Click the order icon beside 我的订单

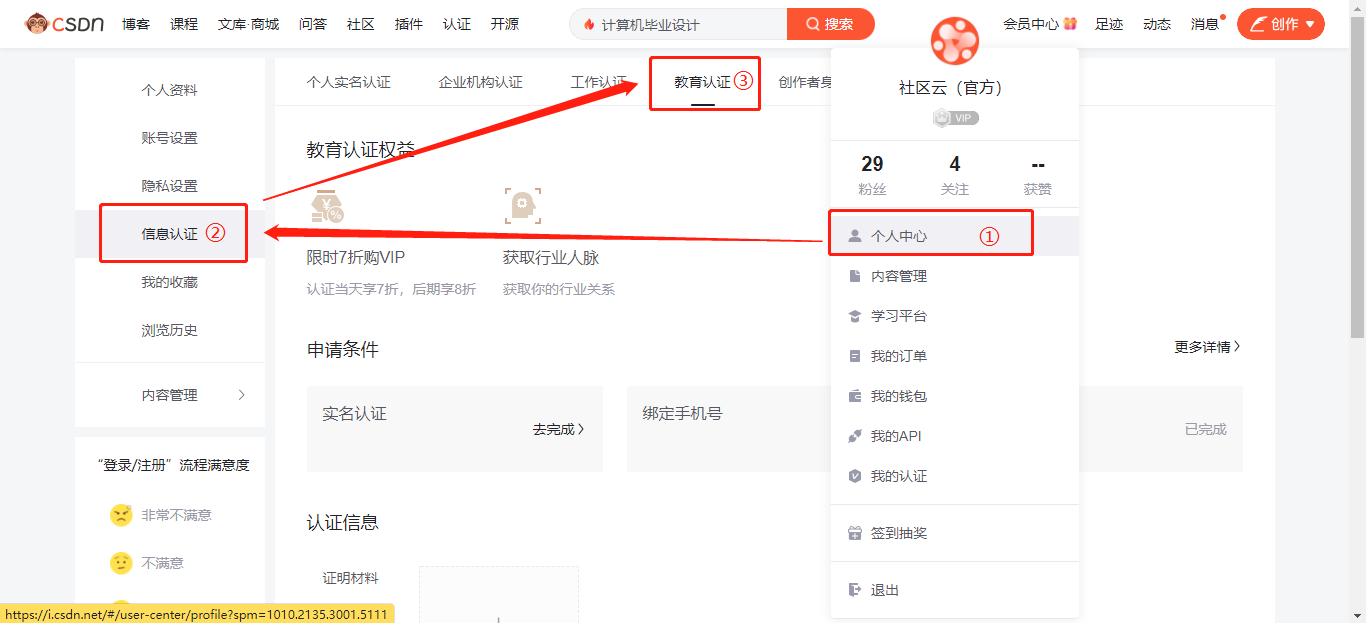click(x=855, y=356)
